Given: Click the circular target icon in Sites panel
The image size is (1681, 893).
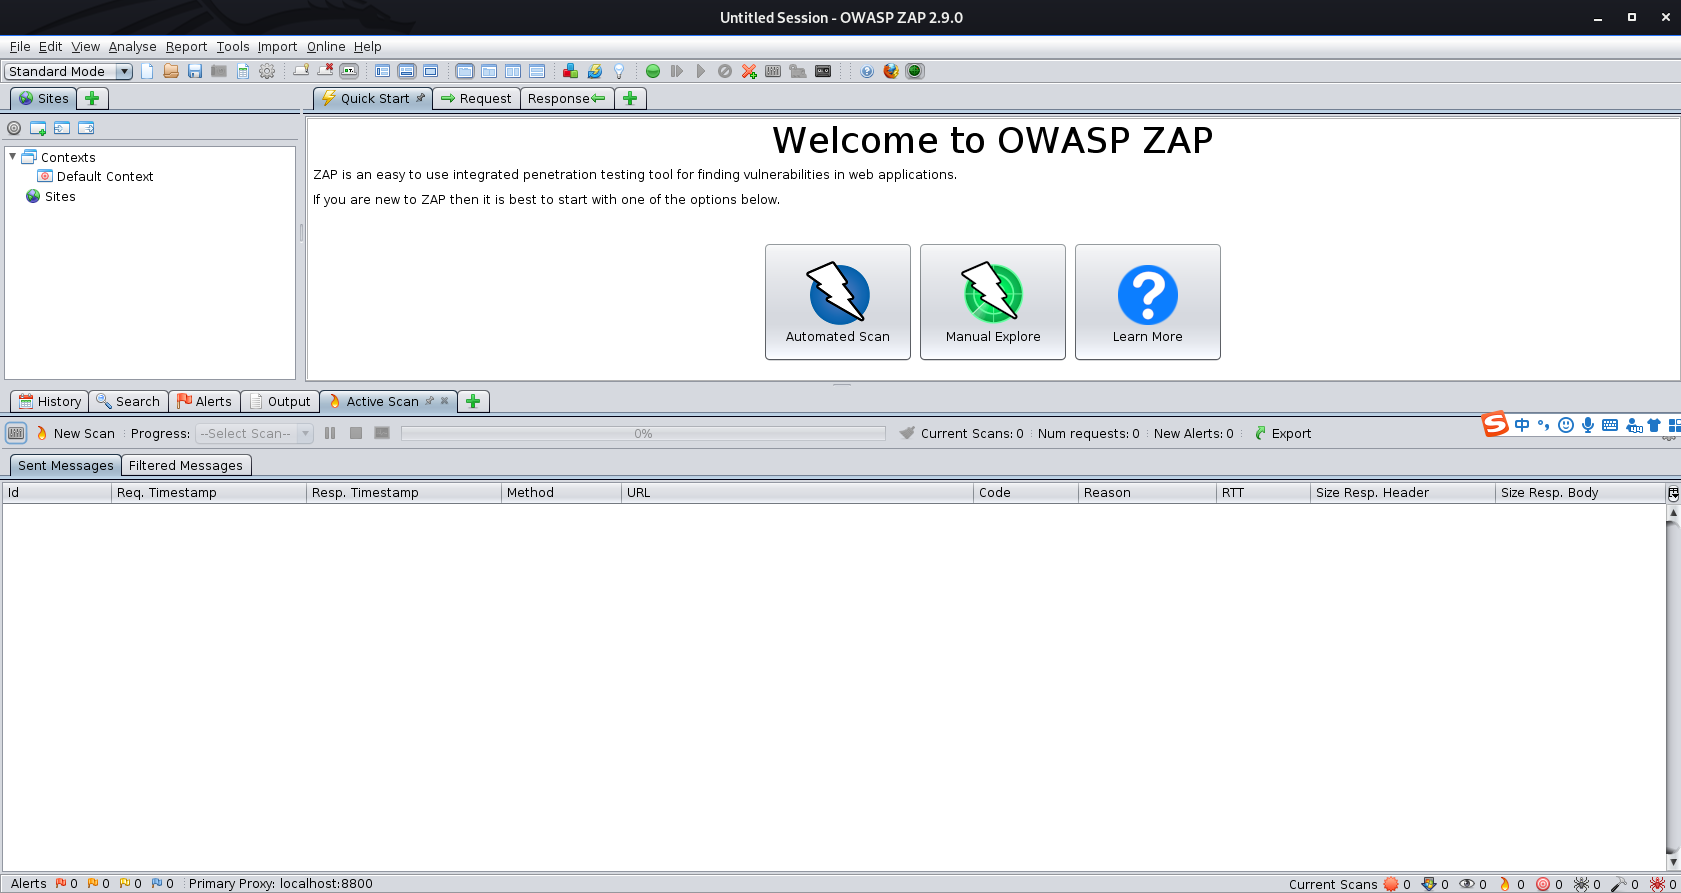Looking at the screenshot, I should [14, 128].
